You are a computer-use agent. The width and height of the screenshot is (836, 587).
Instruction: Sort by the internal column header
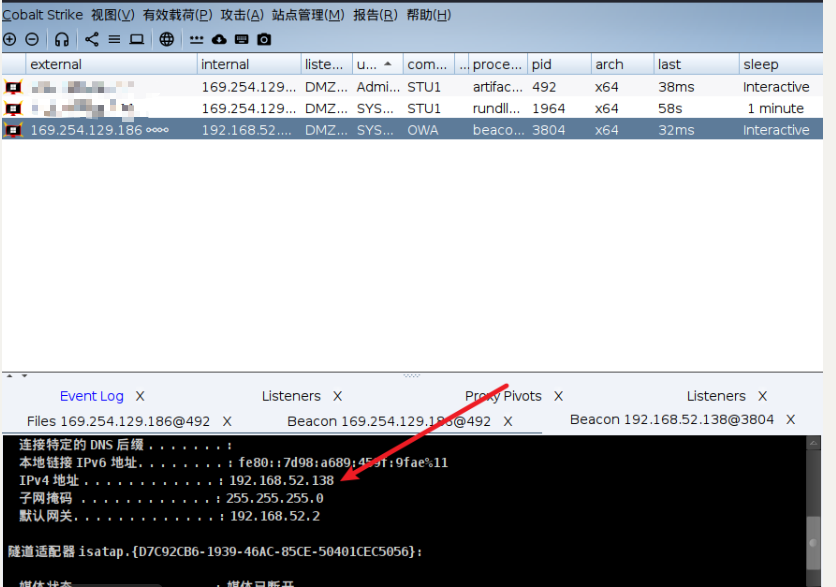coord(248,65)
